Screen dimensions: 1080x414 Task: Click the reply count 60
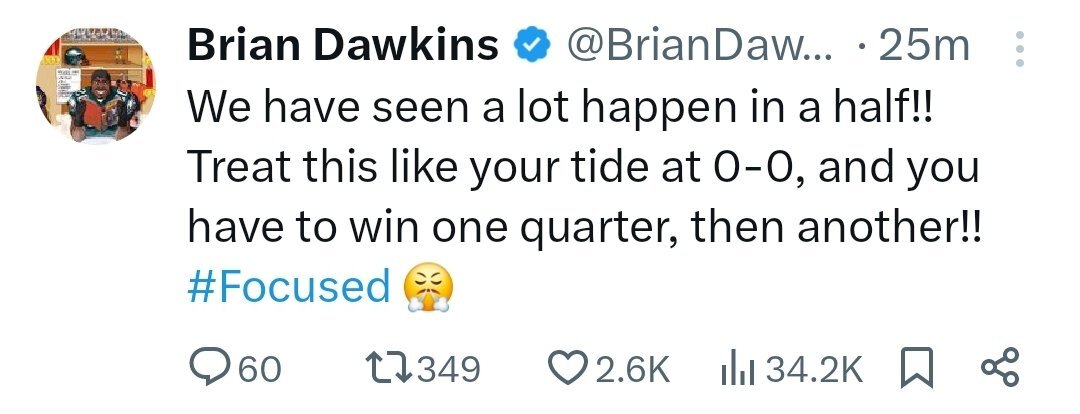click(259, 370)
